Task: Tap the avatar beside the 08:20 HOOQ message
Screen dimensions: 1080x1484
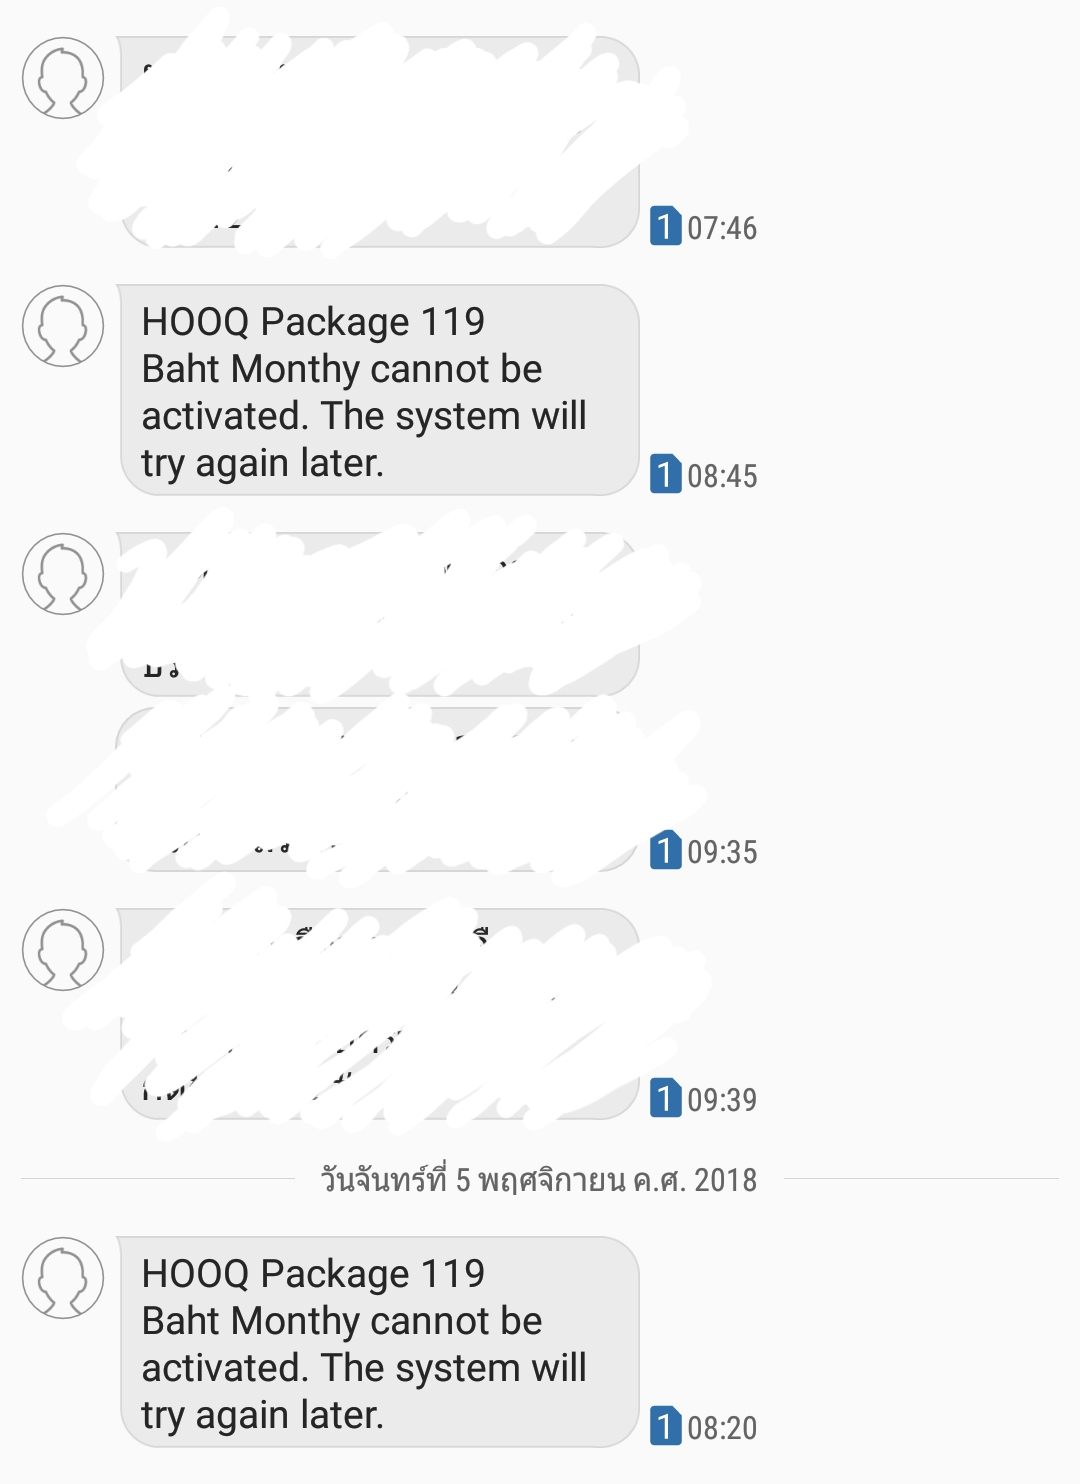Action: point(63,1278)
